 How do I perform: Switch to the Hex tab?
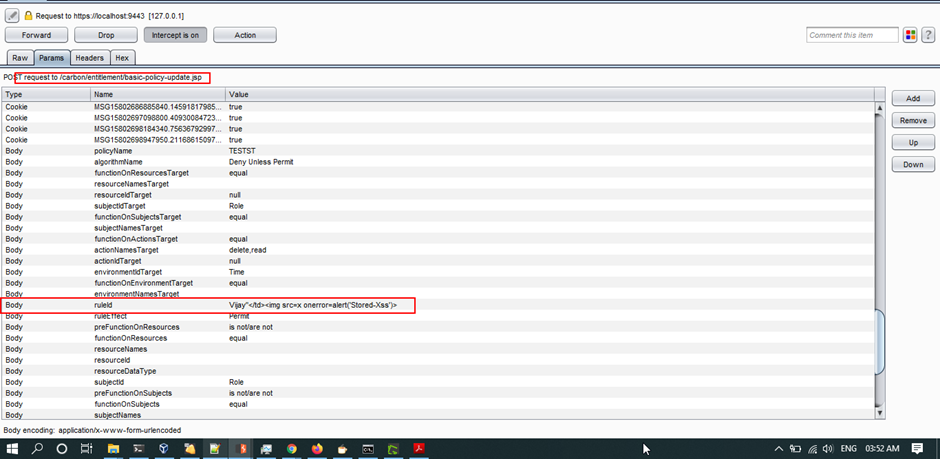(x=122, y=58)
